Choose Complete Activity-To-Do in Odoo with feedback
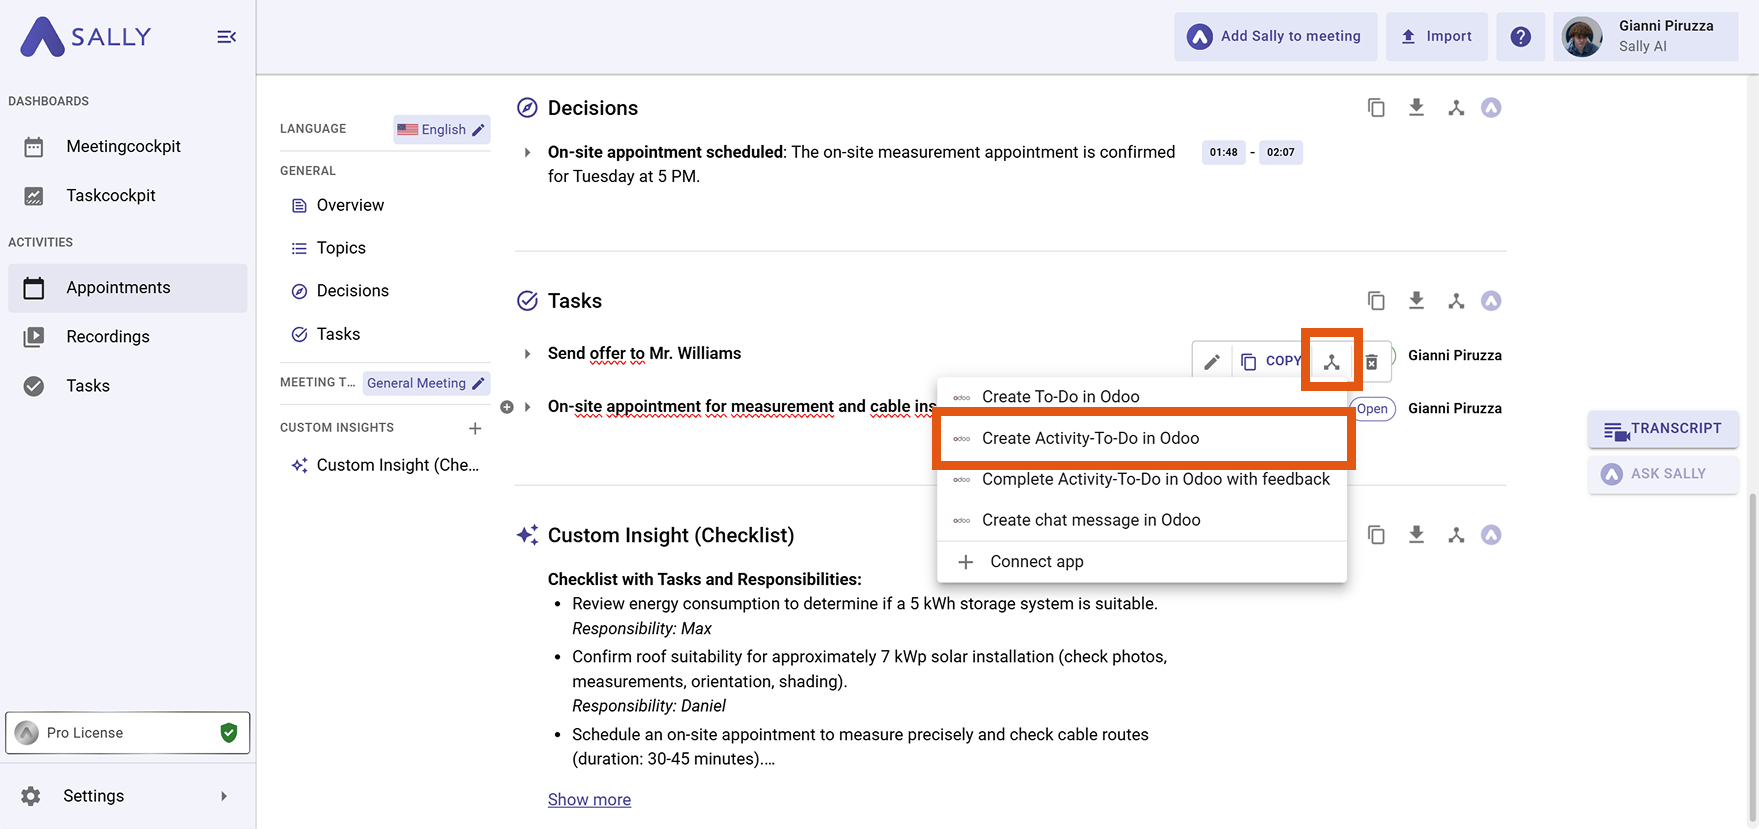The width and height of the screenshot is (1759, 829). 1142,479
